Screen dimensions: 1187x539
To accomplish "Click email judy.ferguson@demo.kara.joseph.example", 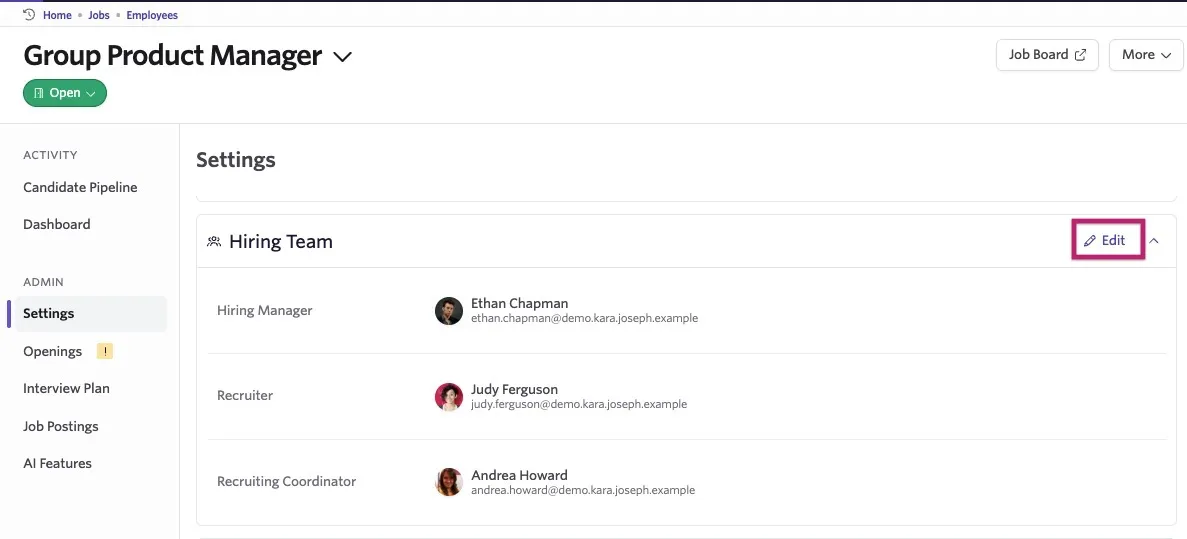I will (579, 404).
